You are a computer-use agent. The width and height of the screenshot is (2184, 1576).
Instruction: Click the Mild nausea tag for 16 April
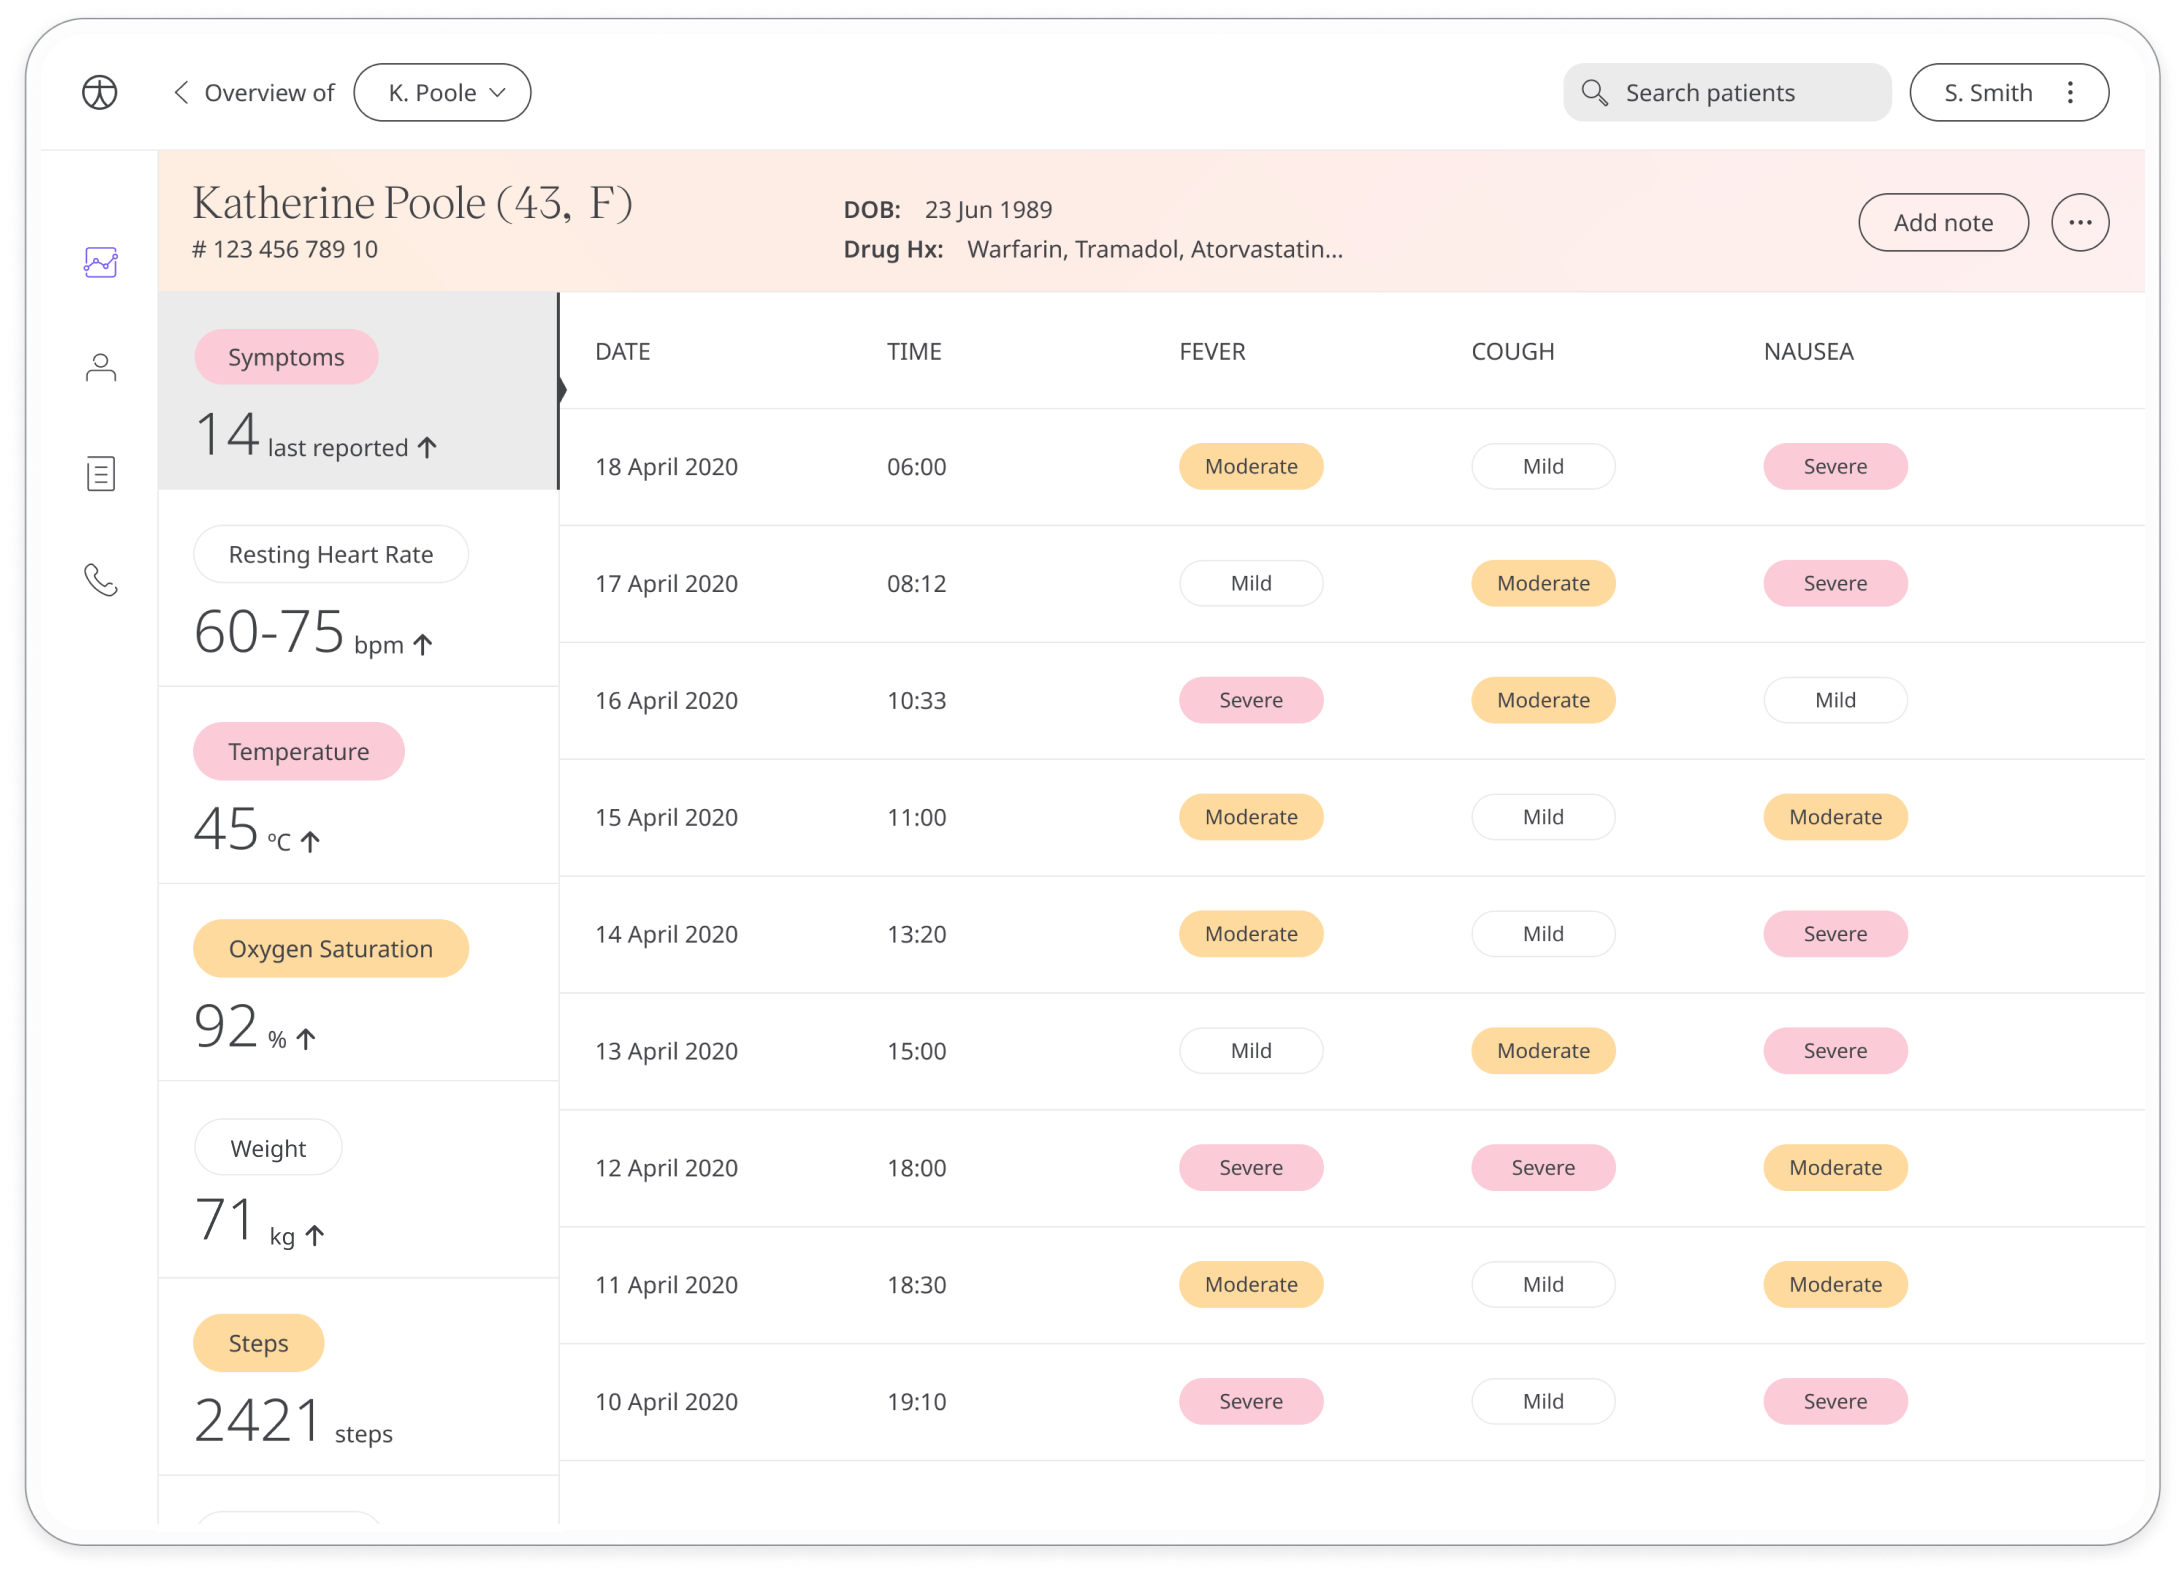(x=1835, y=700)
